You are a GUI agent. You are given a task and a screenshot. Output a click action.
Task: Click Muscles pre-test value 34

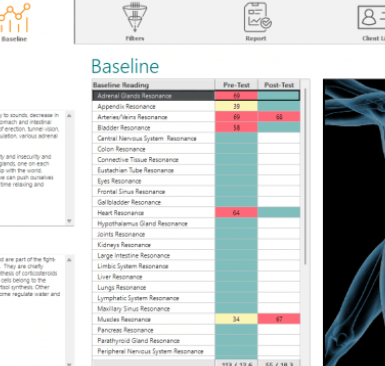click(x=236, y=319)
